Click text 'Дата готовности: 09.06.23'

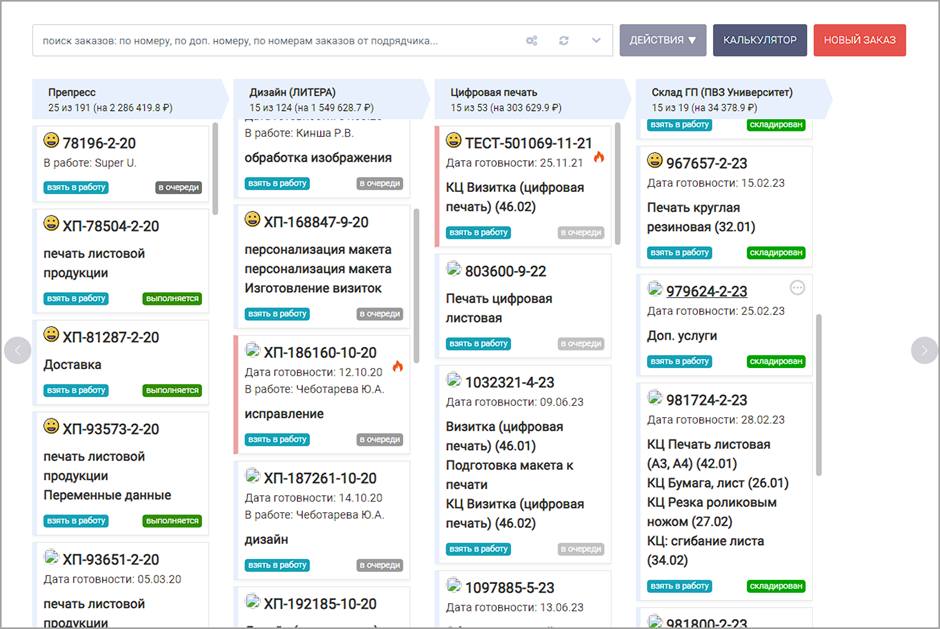(514, 402)
